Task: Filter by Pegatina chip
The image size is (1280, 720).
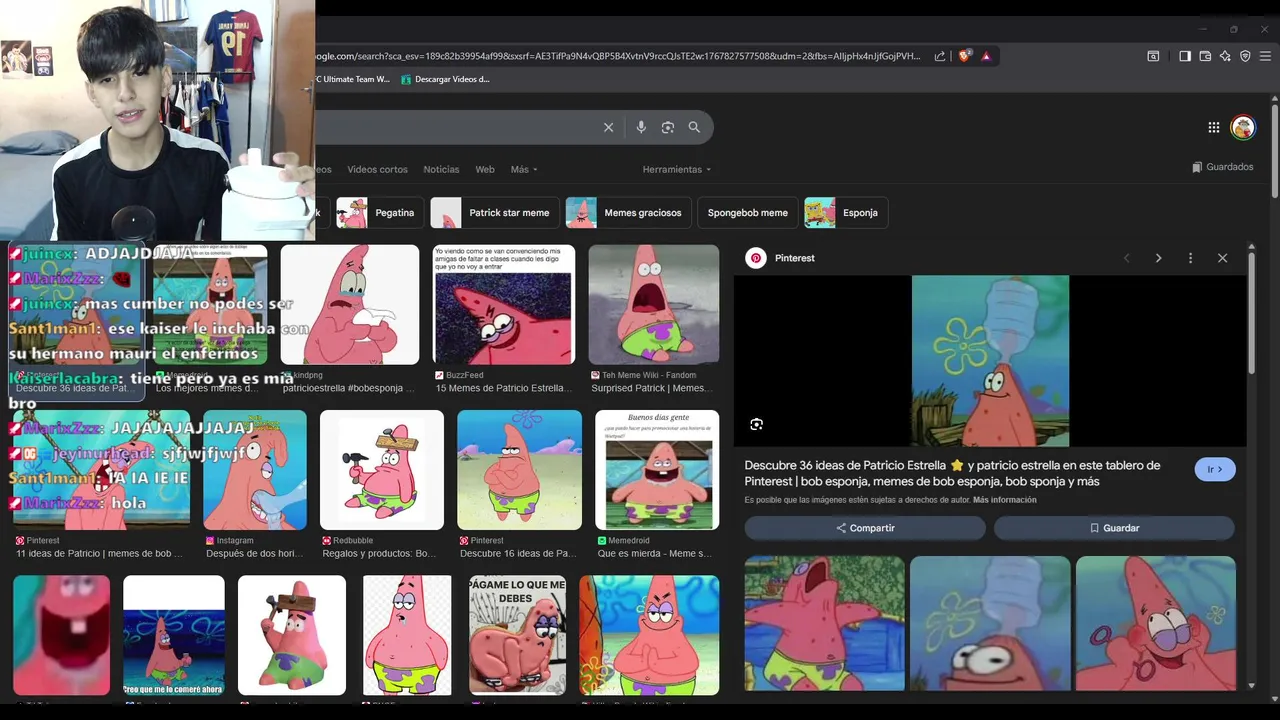Action: pyautogui.click(x=379, y=212)
